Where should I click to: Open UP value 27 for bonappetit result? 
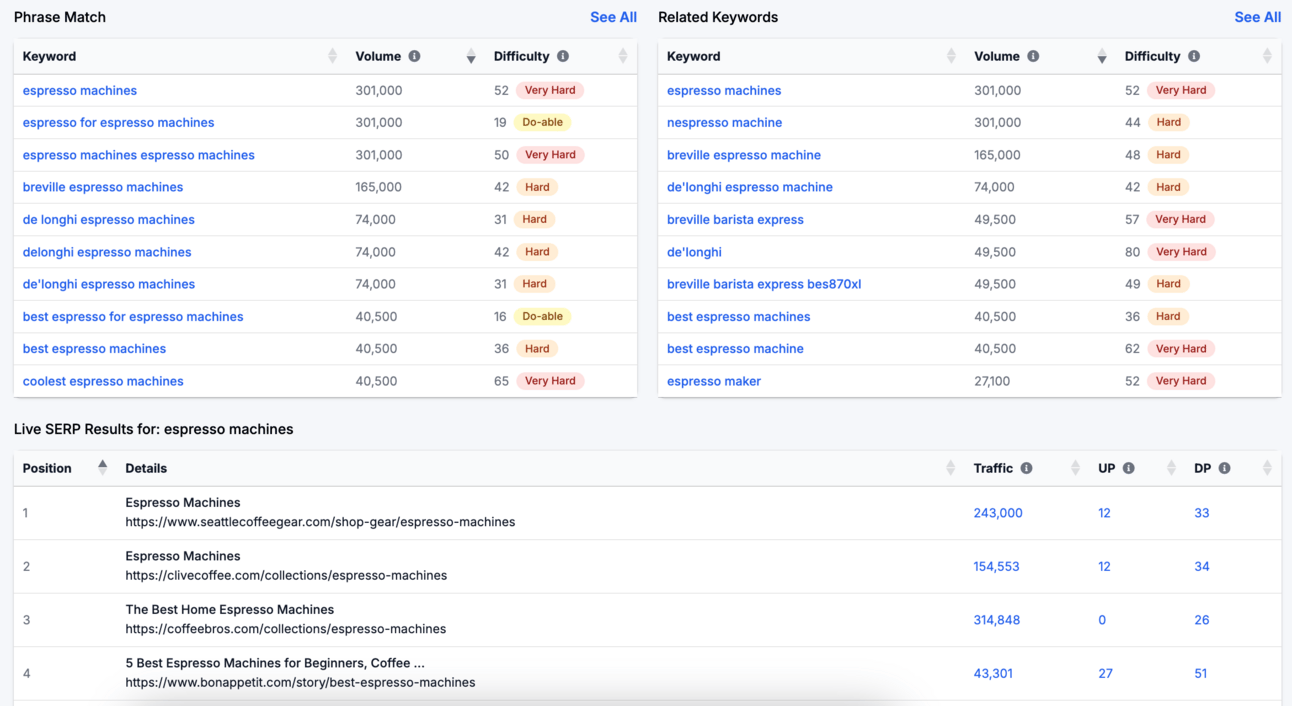point(1105,673)
